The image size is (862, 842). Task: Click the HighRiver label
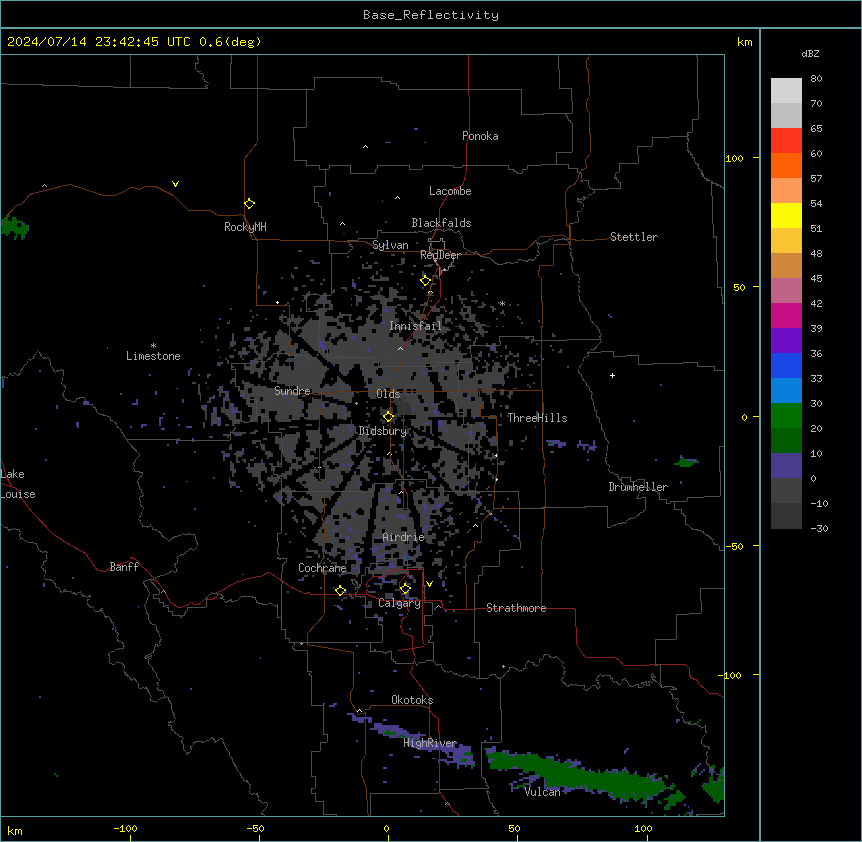[x=430, y=743]
